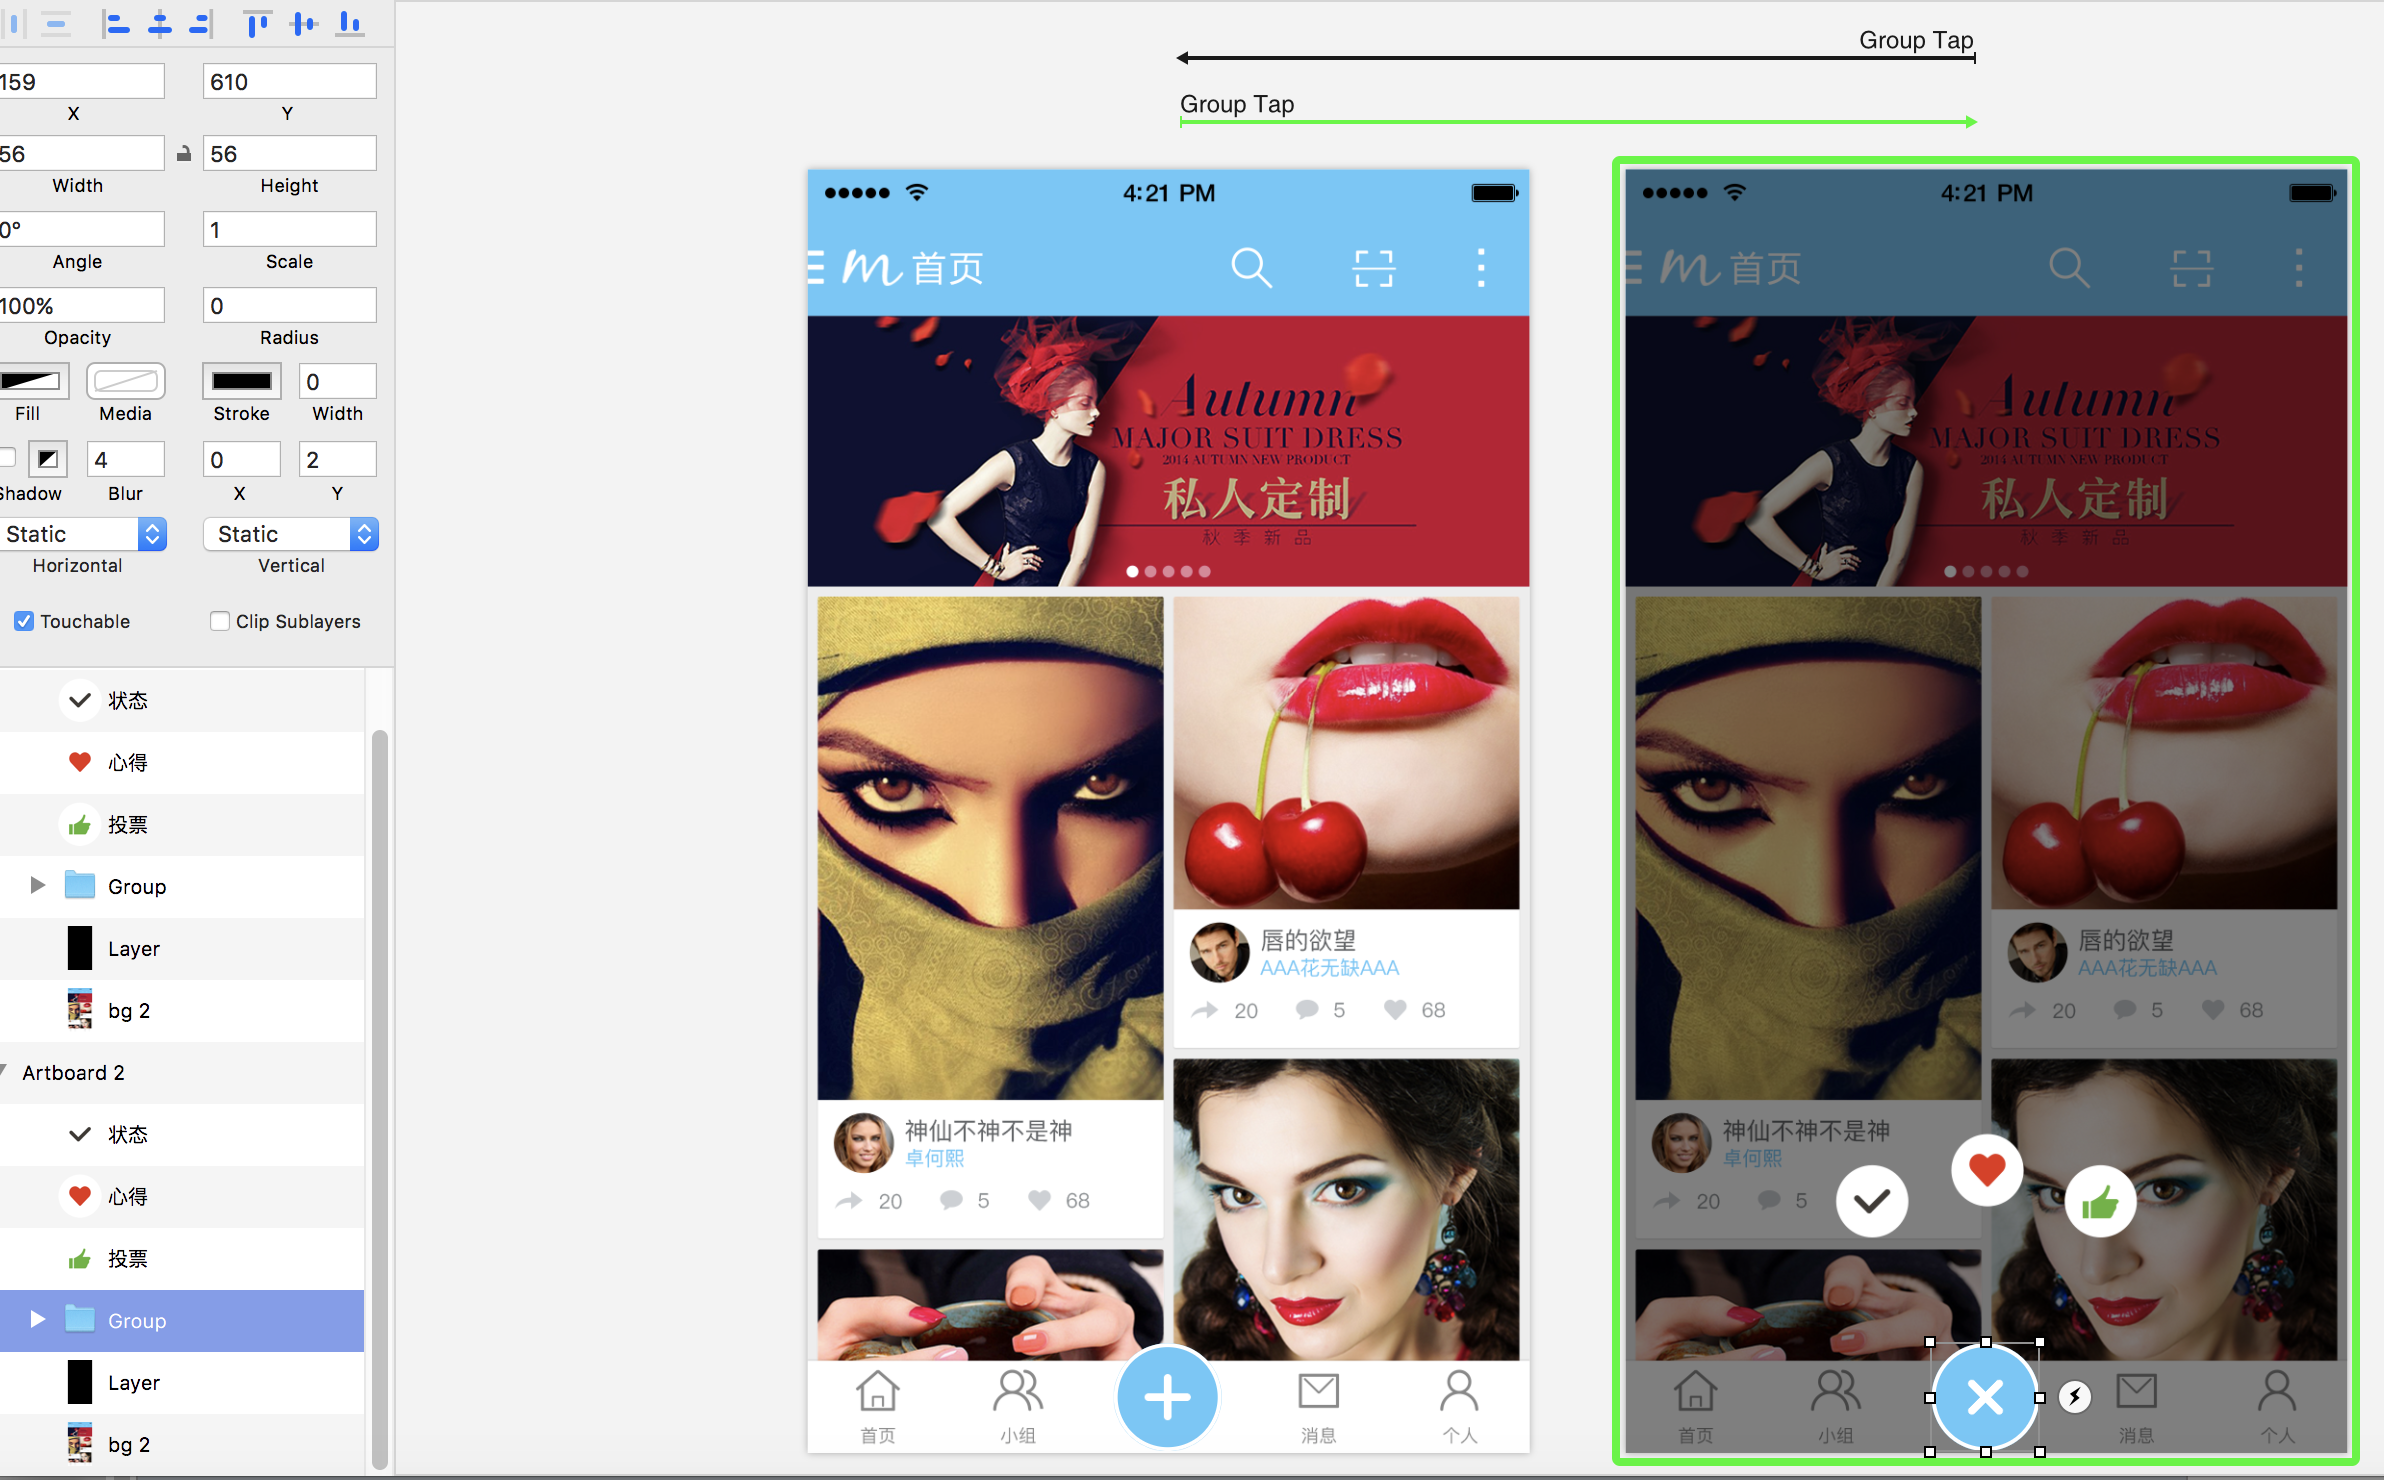
Task: Click the Media picker button
Action: 126,381
